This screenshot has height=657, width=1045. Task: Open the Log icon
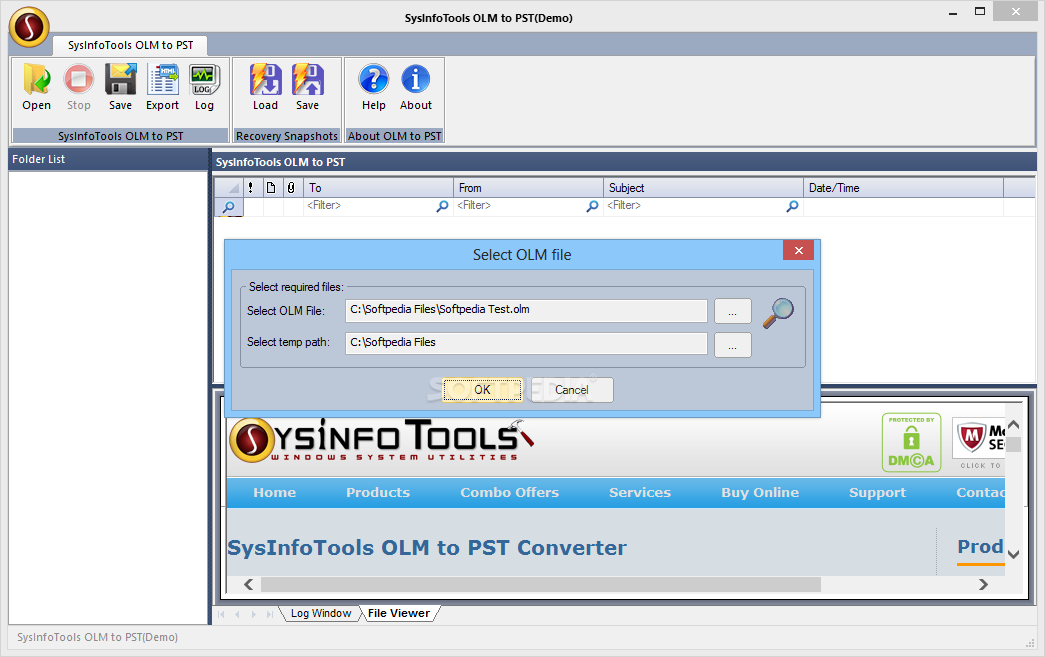(x=204, y=87)
